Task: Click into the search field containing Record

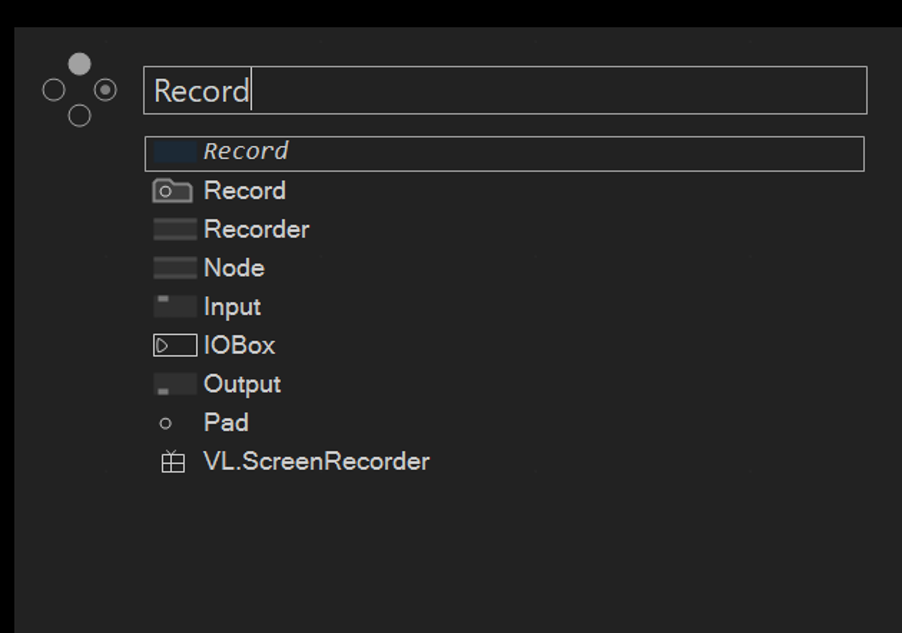Action: pyautogui.click(x=505, y=90)
